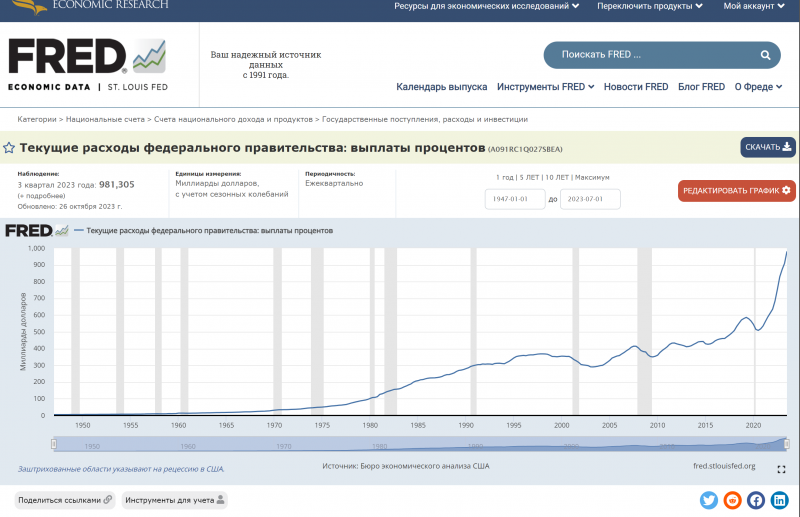Click the range slider's left handle
The height and width of the screenshot is (517, 800).
pyautogui.click(x=53, y=444)
